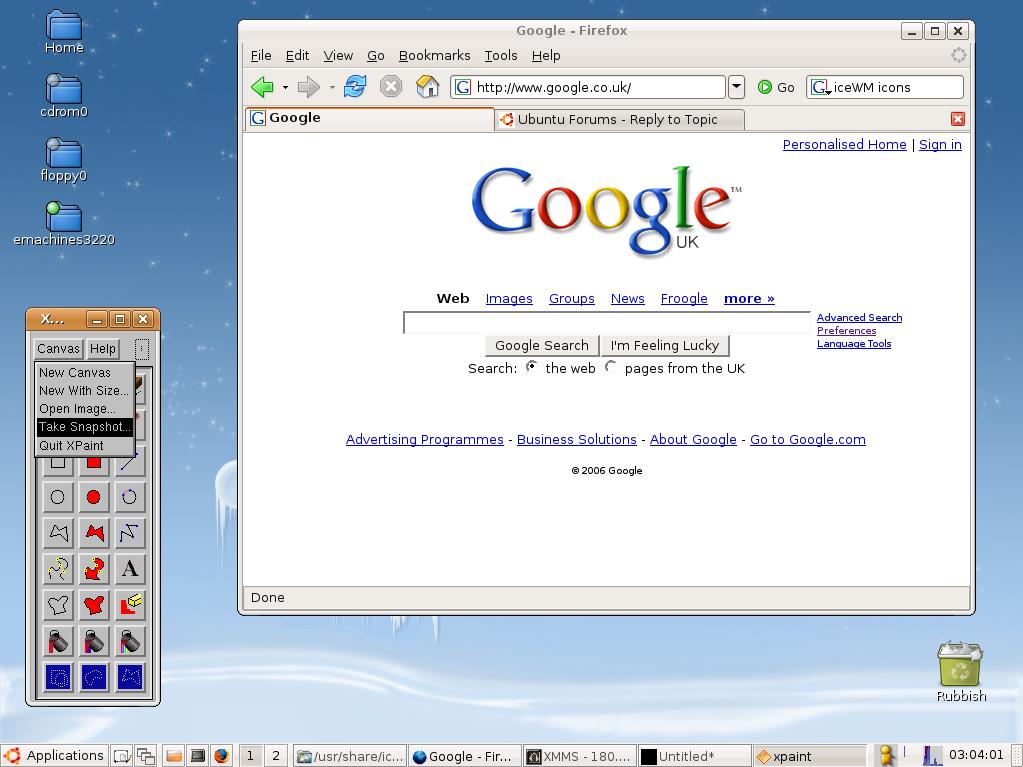Select the outlined circle tool in XPaint
Viewport: 1023px width, 767px height.
(57, 498)
